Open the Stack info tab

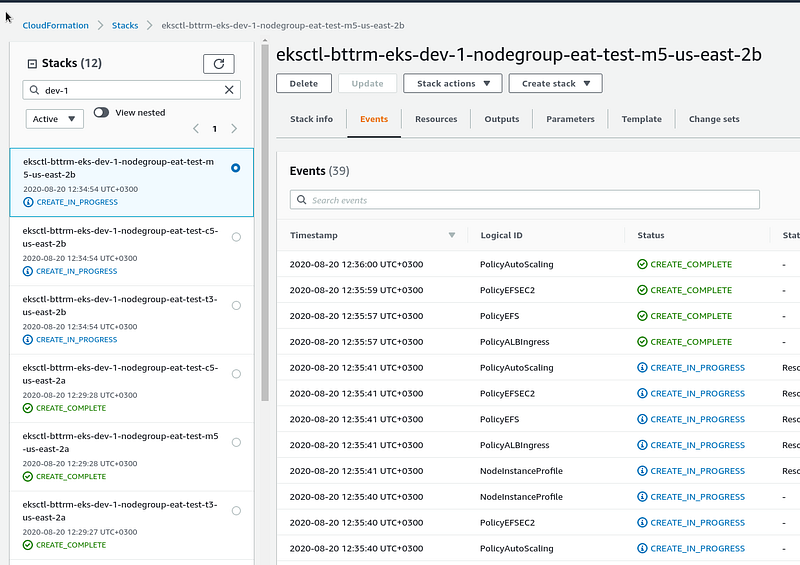311,119
